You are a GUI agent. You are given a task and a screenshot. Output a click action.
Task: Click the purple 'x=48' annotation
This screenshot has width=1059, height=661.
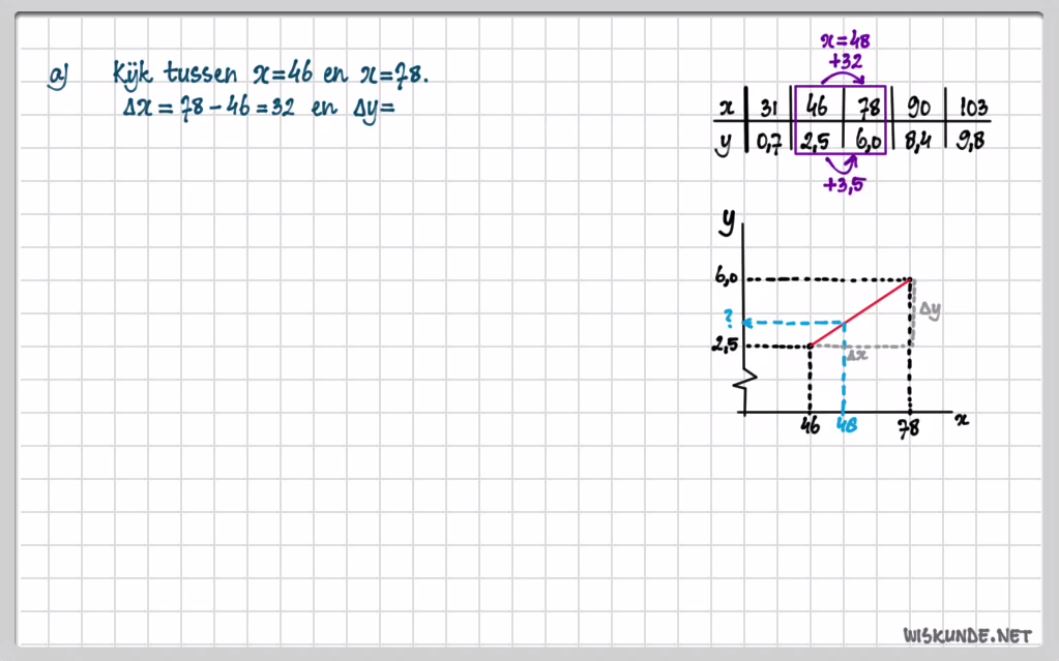tap(845, 43)
